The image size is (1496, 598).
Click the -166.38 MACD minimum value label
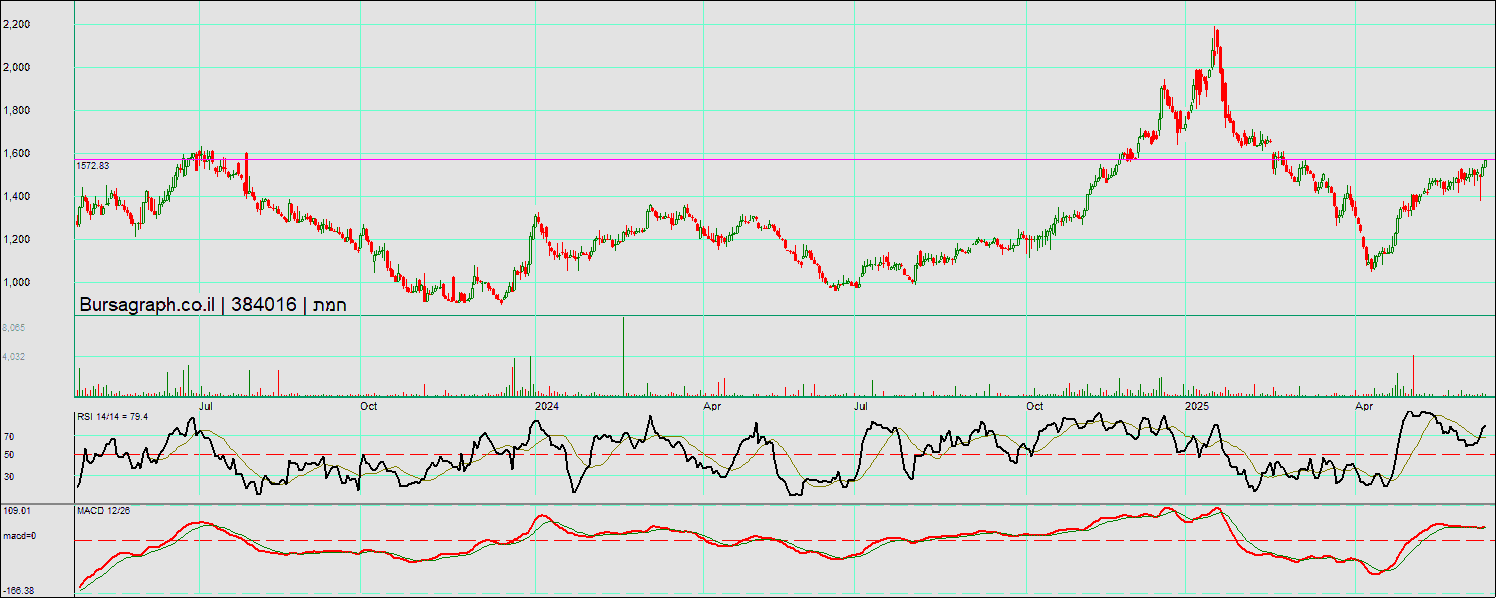click(19, 591)
